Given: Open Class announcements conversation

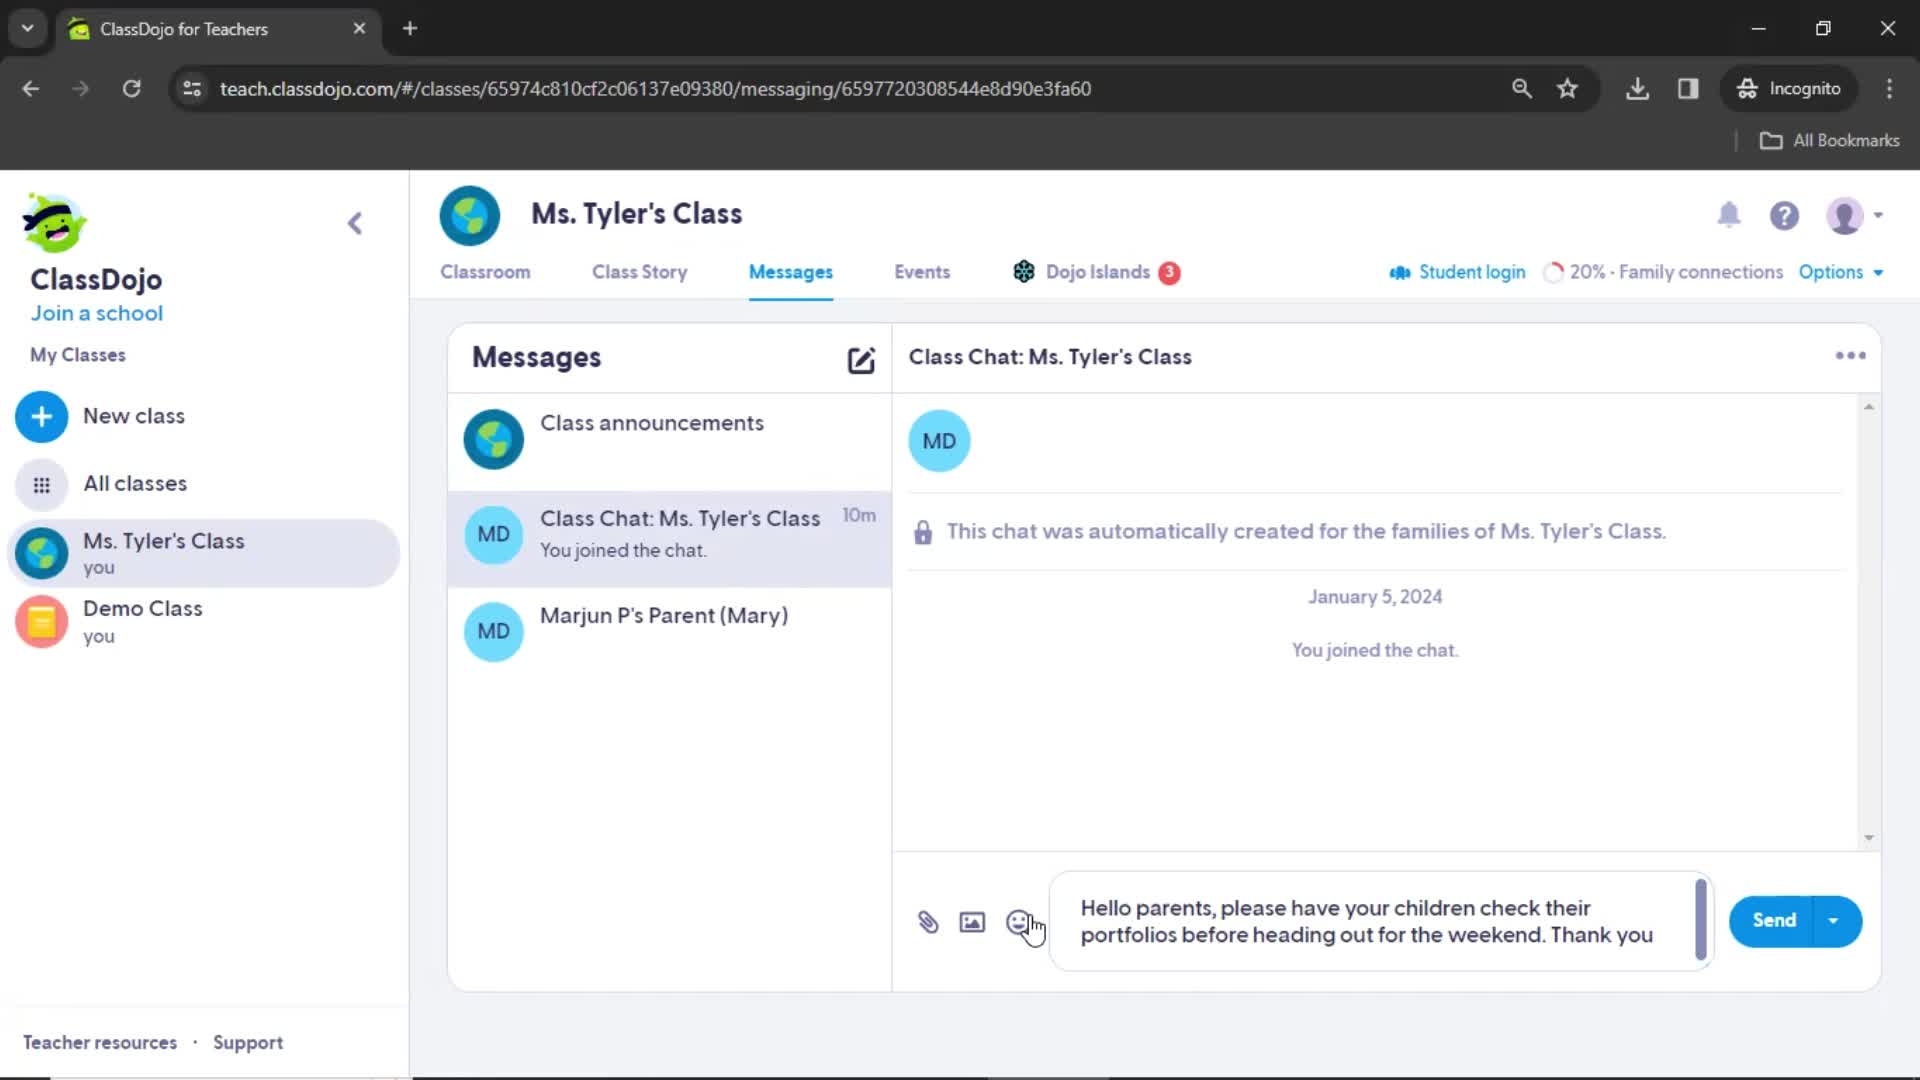Looking at the screenshot, I should tap(669, 441).
